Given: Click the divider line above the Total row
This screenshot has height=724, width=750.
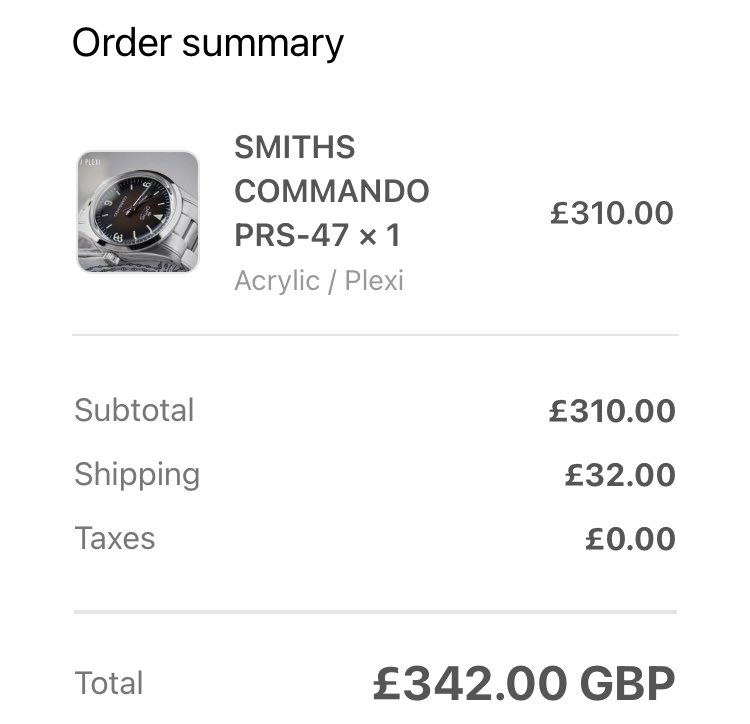Looking at the screenshot, I should [x=375, y=612].
